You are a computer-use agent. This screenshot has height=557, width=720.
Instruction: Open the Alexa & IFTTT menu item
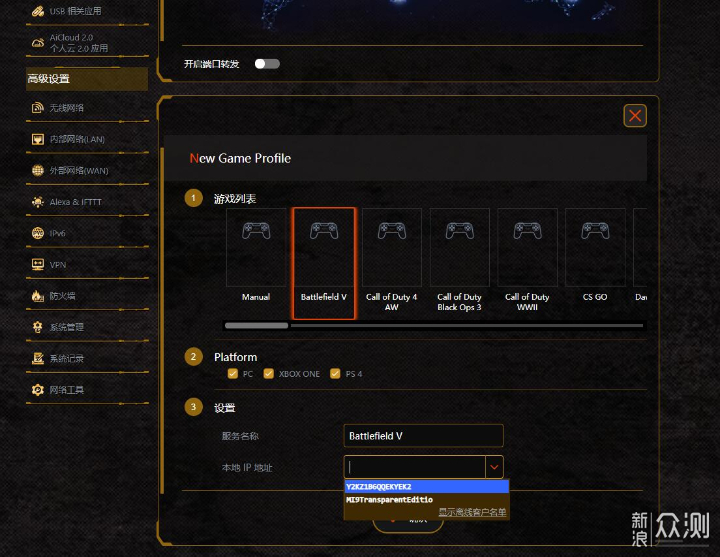coord(75,202)
